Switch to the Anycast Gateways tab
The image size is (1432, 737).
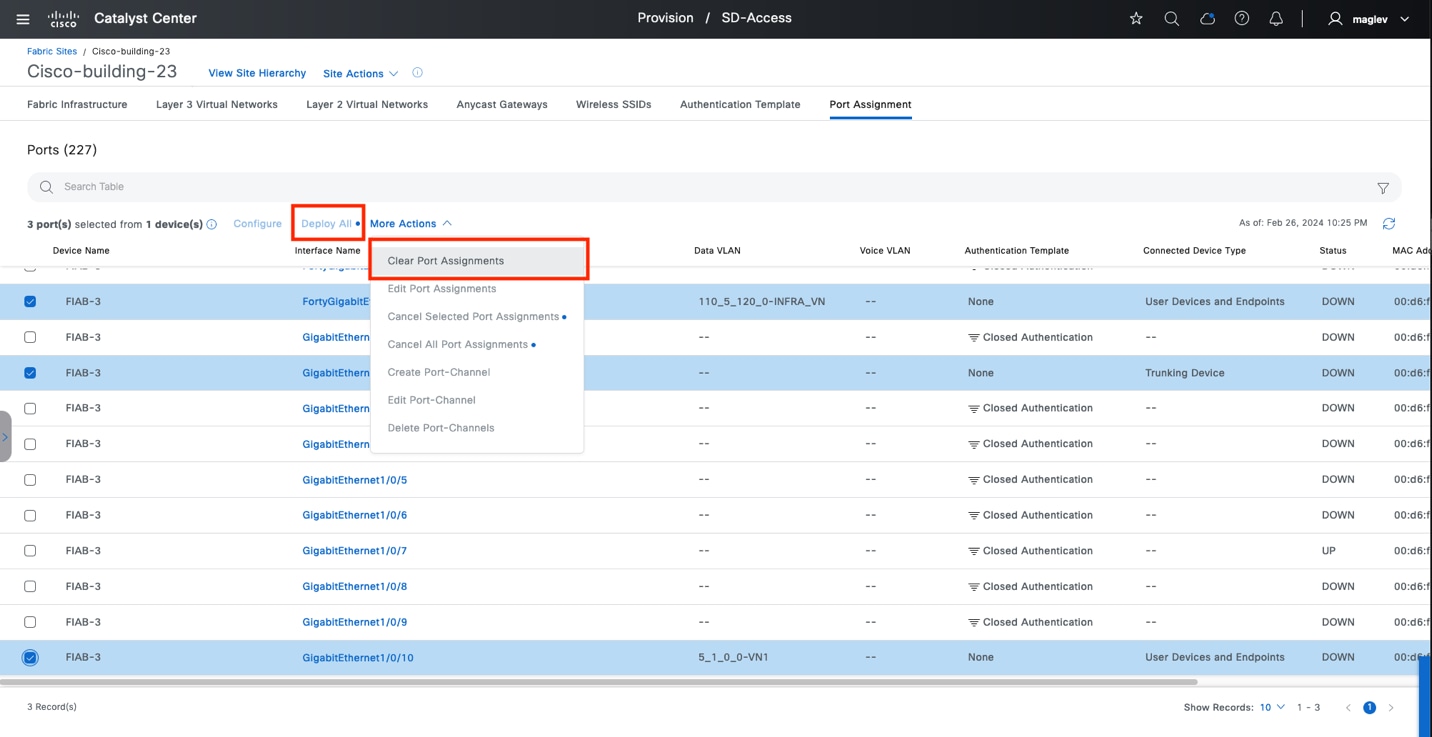pyautogui.click(x=501, y=104)
